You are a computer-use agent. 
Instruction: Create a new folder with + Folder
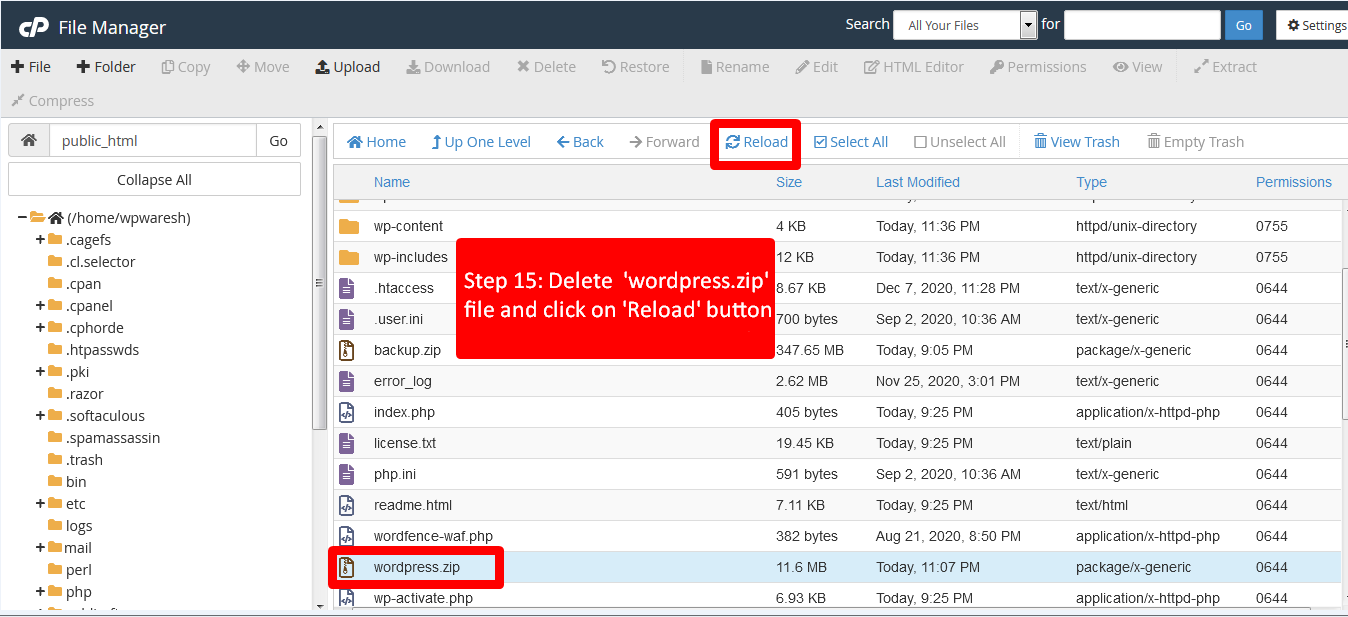(106, 67)
